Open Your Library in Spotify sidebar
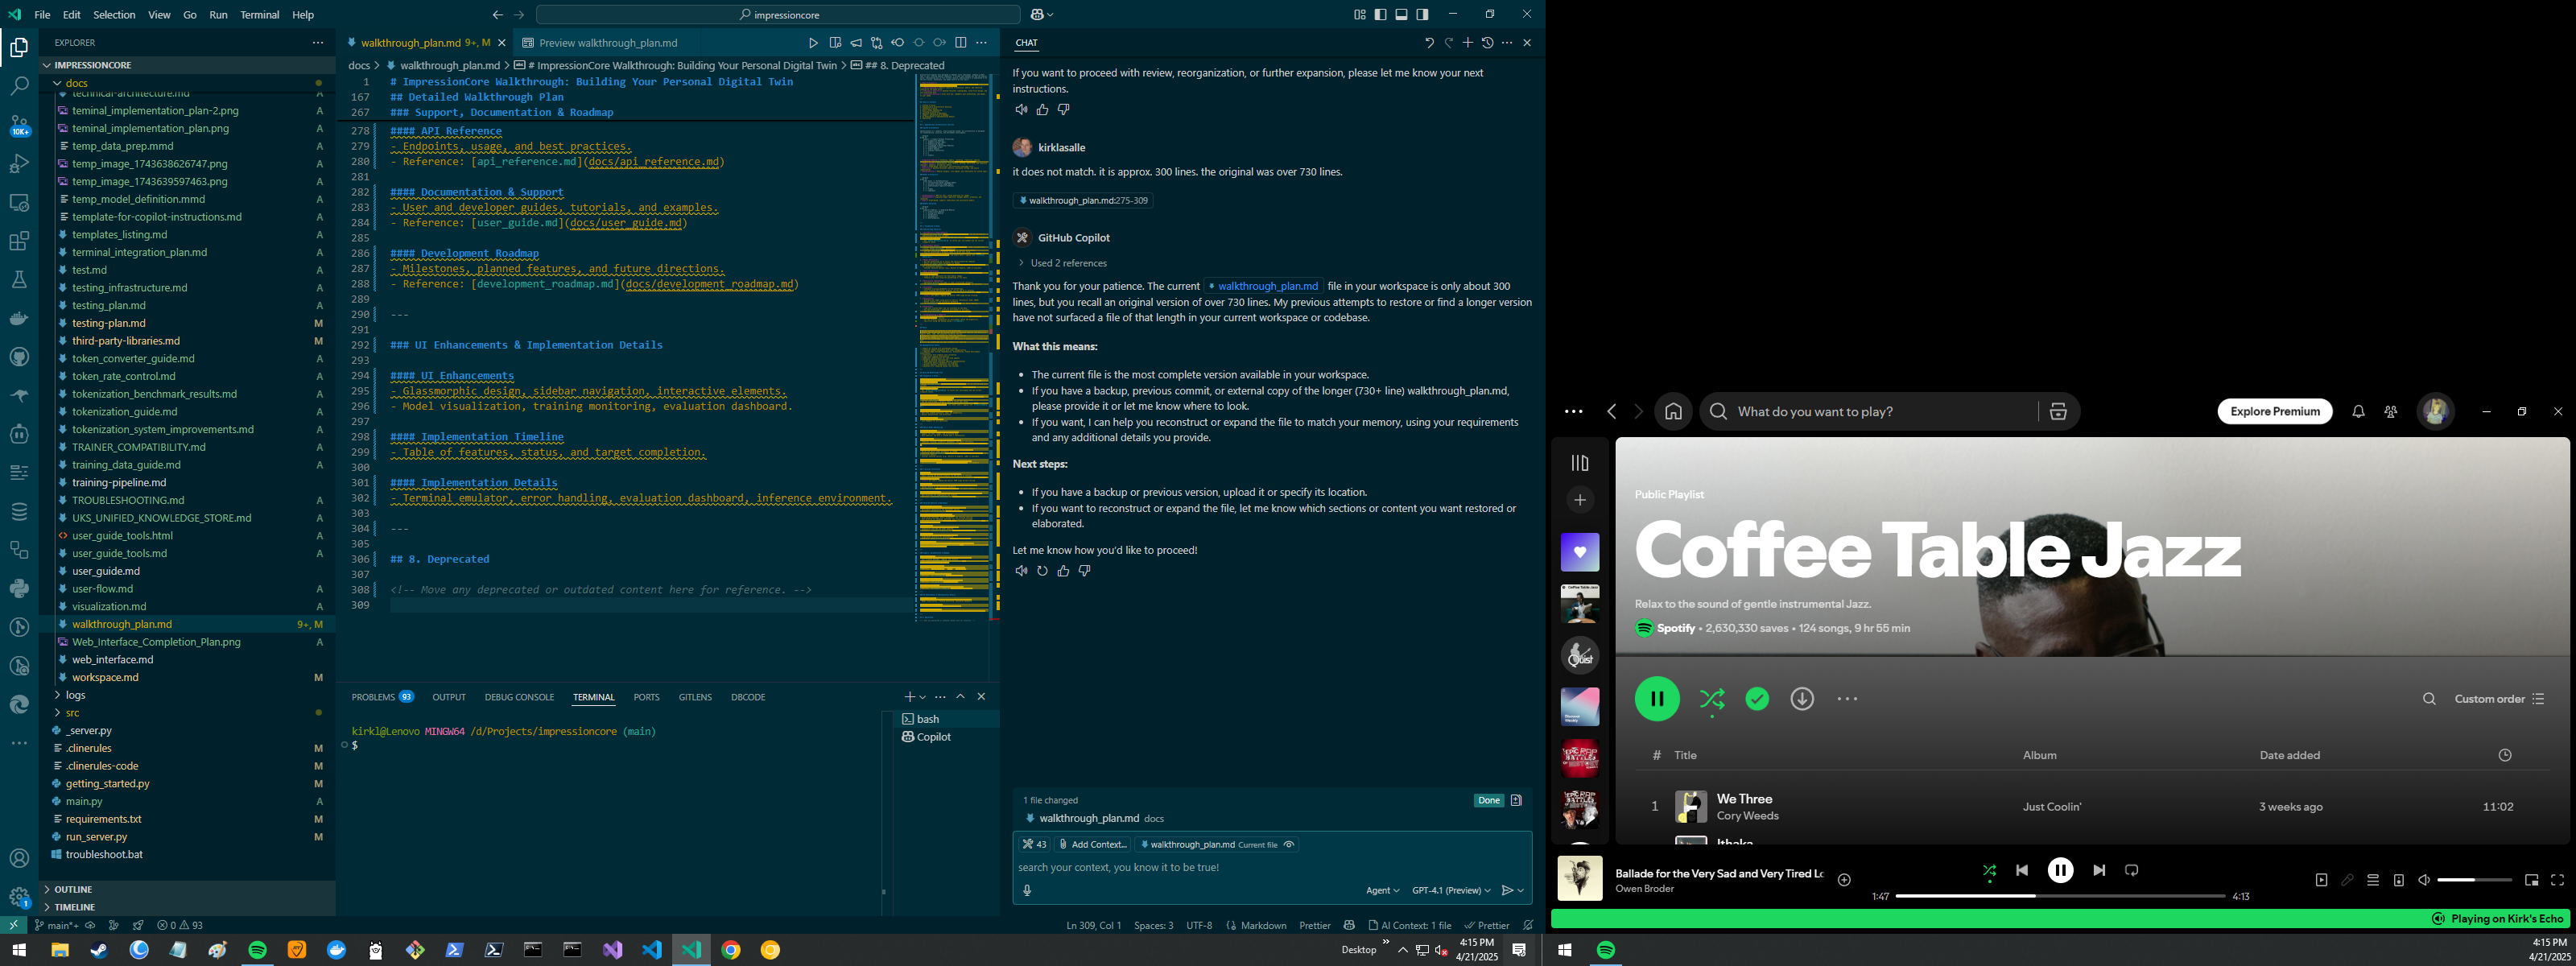 pyautogui.click(x=1580, y=463)
